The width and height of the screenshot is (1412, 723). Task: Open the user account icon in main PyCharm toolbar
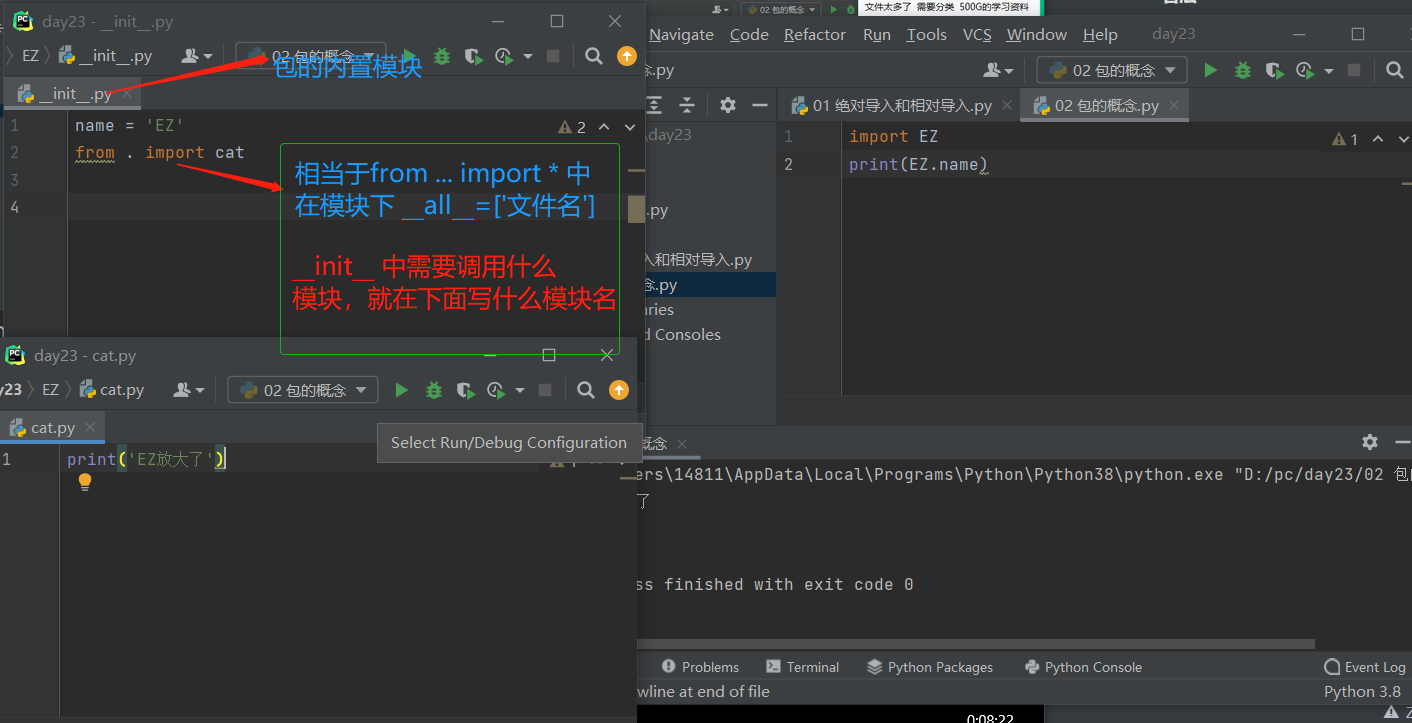click(996, 70)
